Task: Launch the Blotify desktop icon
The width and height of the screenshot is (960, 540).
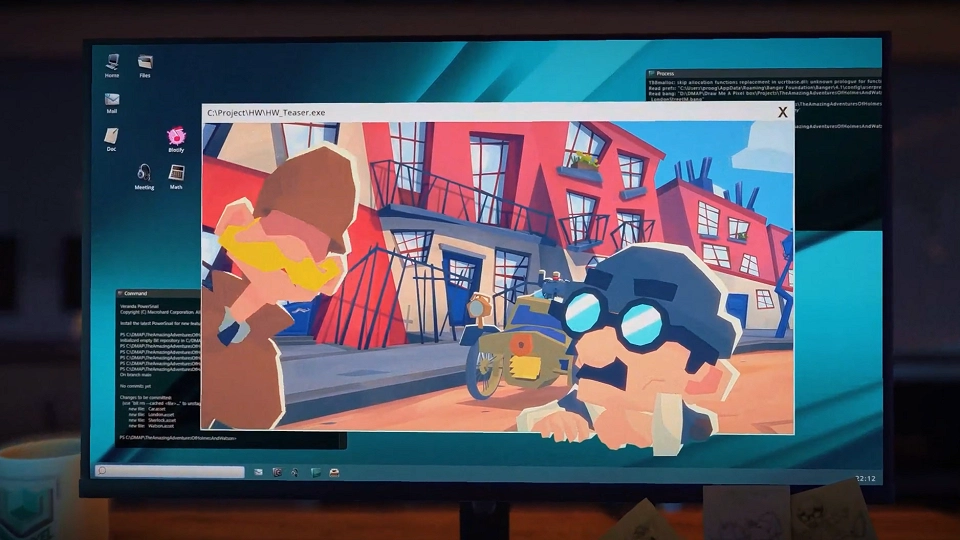Action: [176, 140]
